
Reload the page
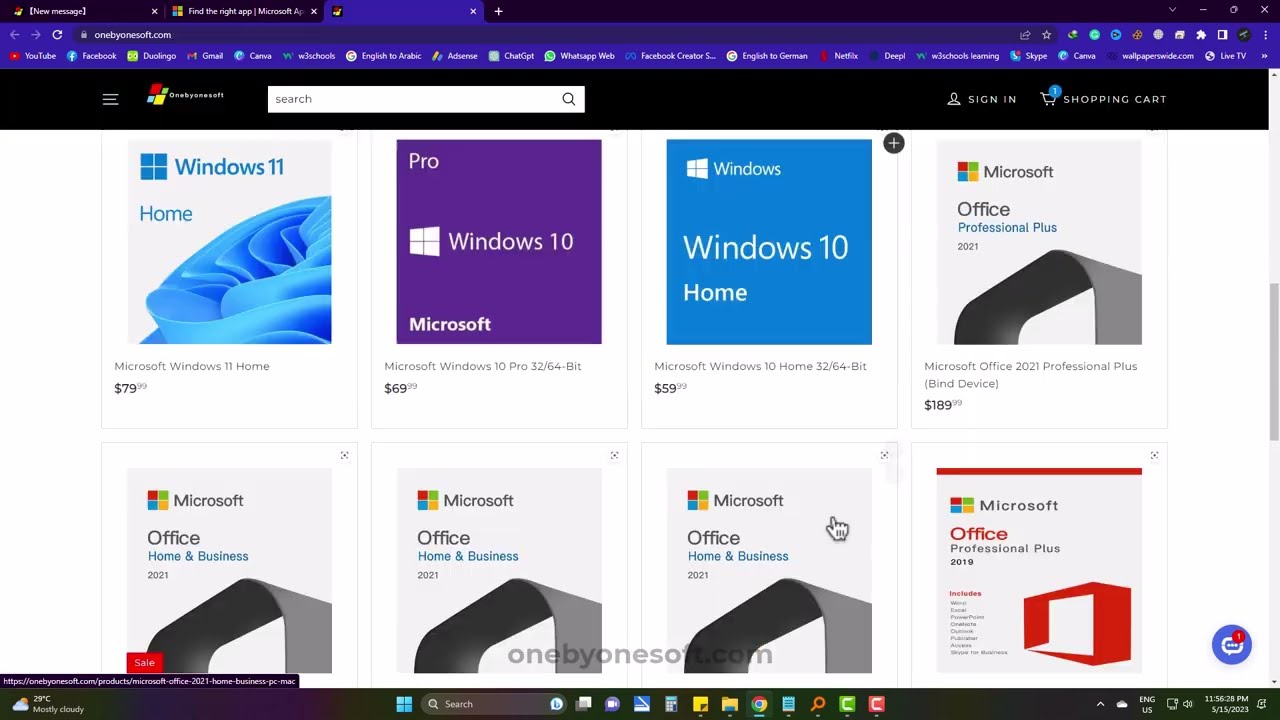coord(57,34)
